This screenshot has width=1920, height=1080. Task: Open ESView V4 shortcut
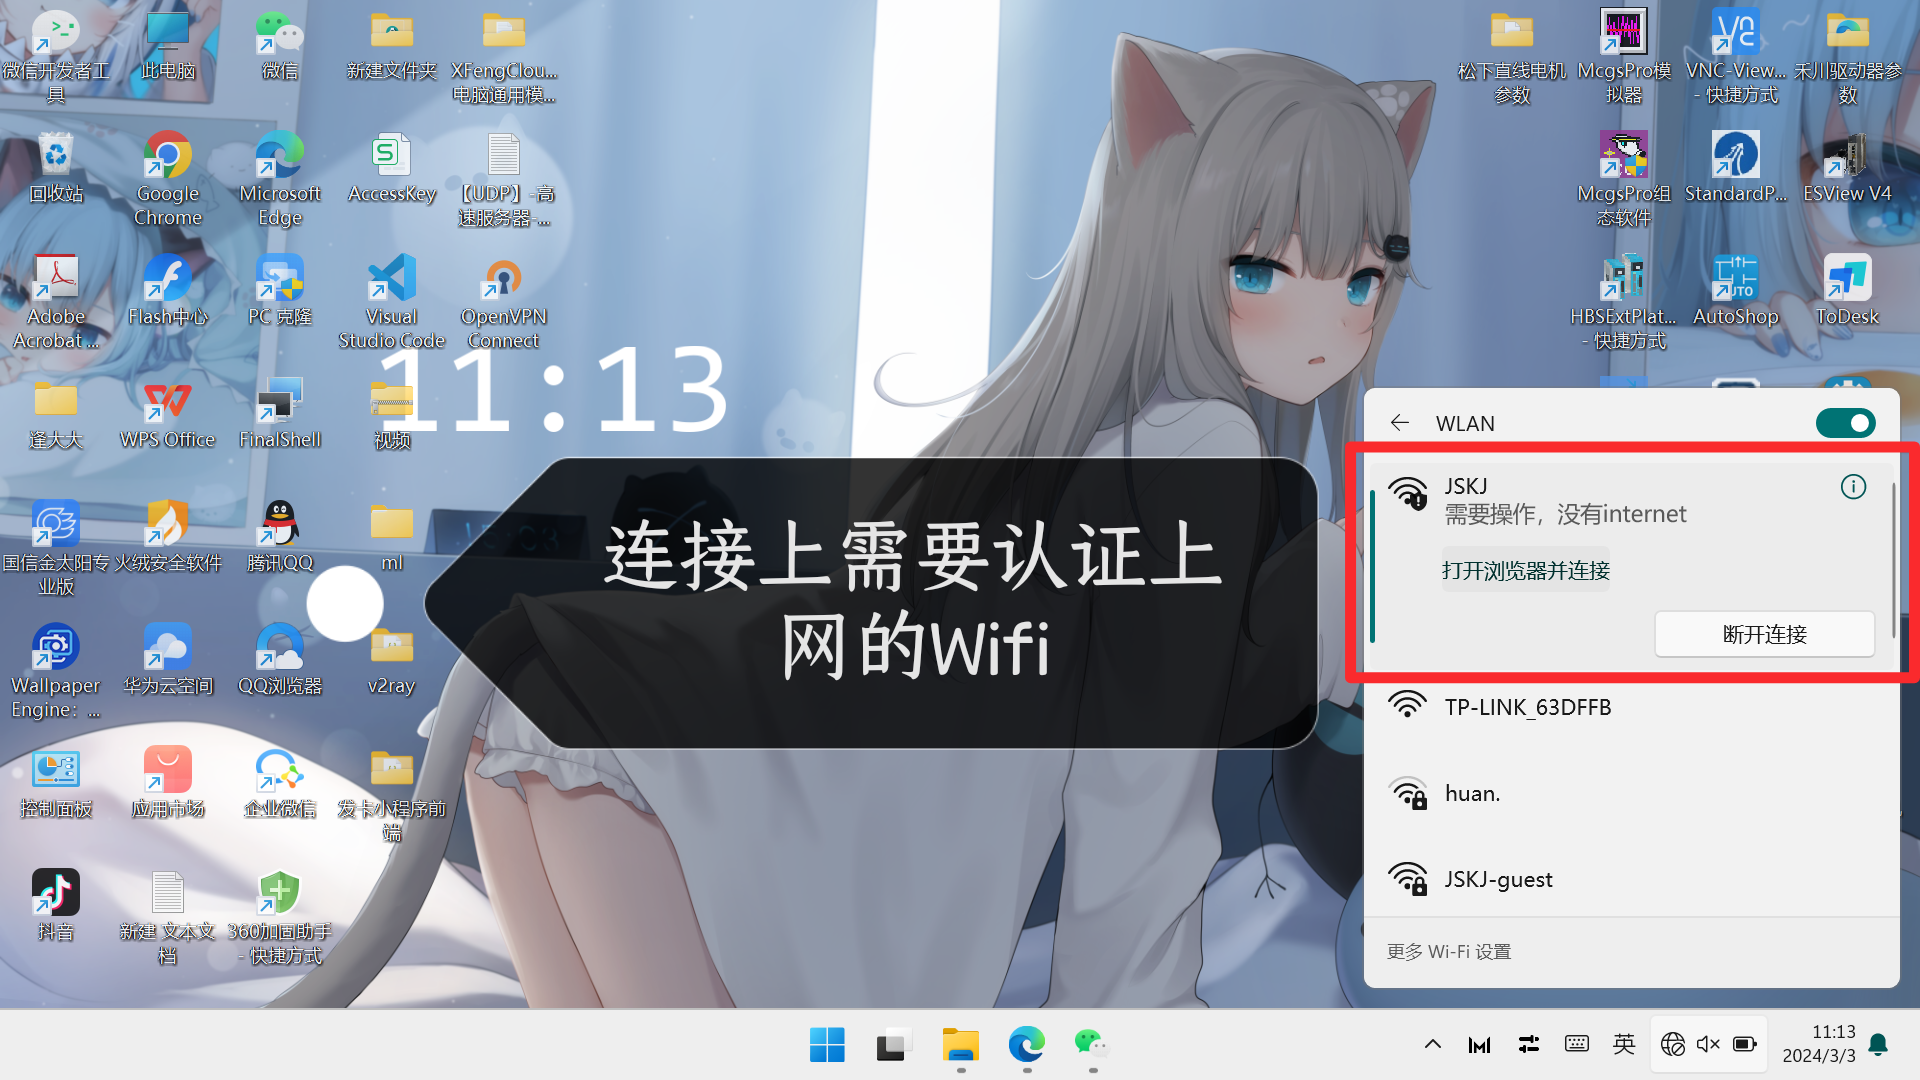click(1847, 168)
